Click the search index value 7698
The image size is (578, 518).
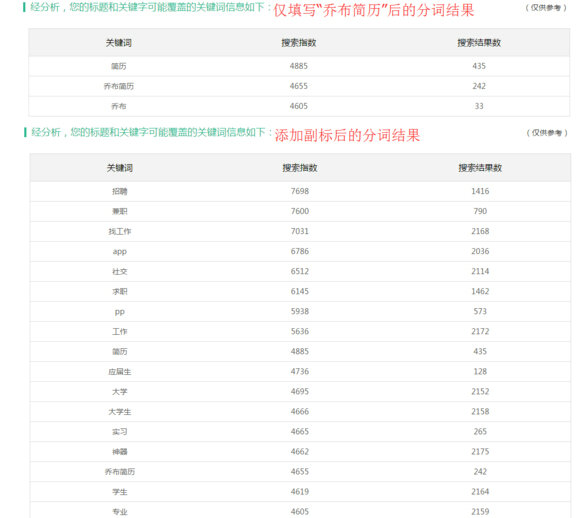coord(300,191)
